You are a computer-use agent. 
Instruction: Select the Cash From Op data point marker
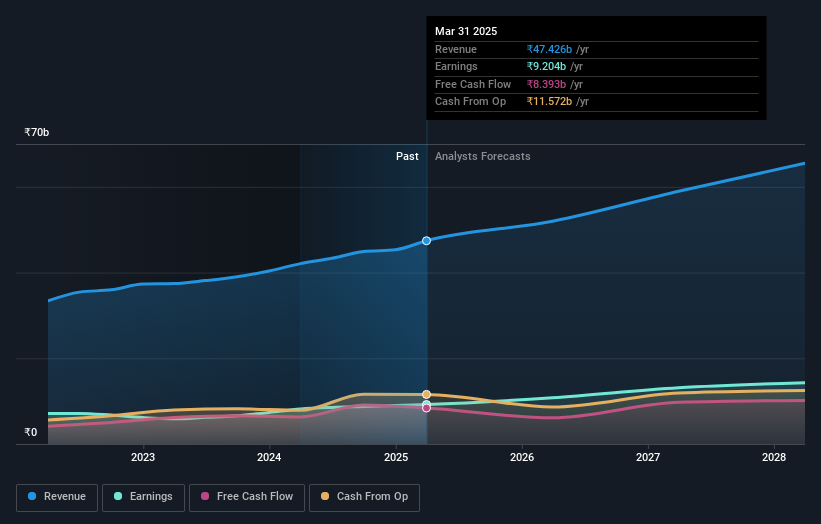427,394
